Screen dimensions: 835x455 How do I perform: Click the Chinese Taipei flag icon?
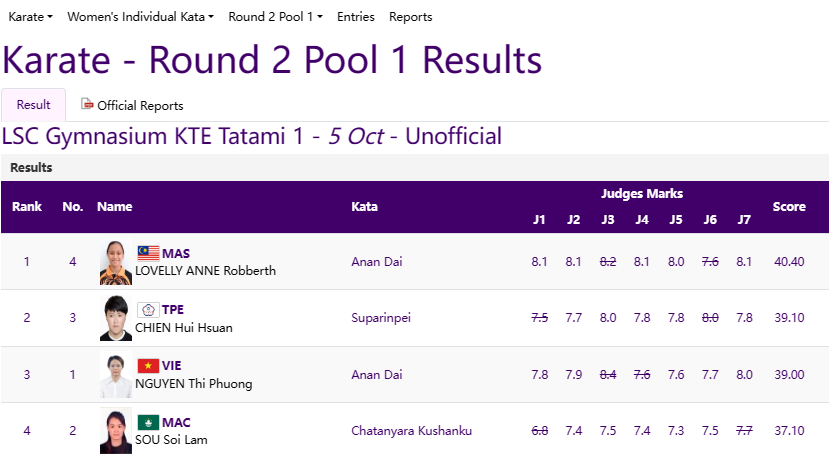point(148,310)
